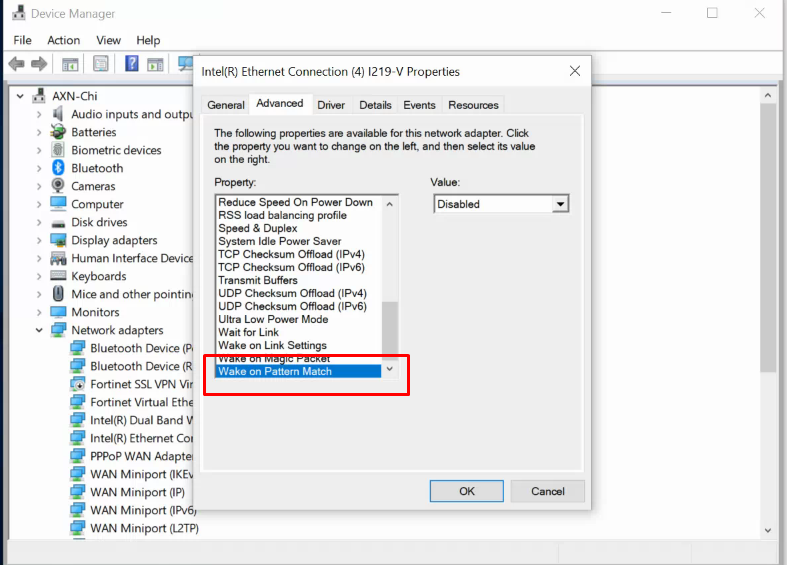Click the Back arrow toolbar icon
Screen dimensions: 787x565
coord(17,64)
